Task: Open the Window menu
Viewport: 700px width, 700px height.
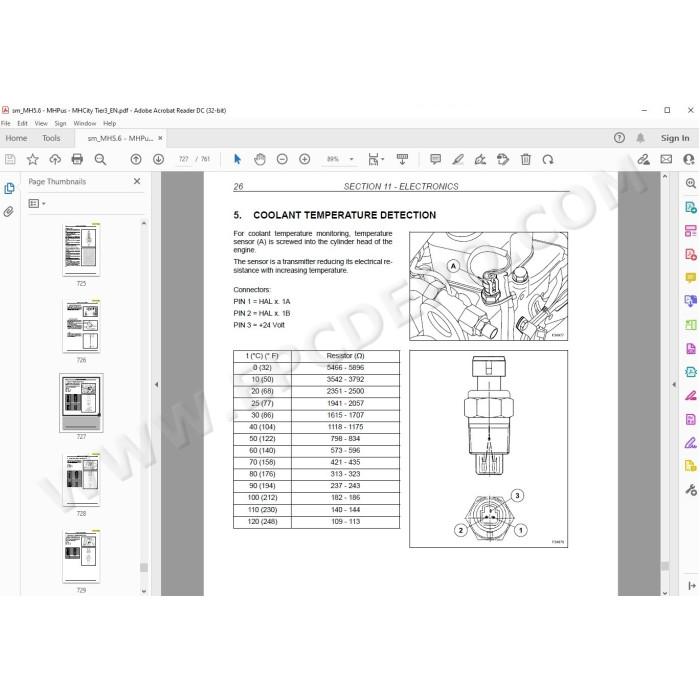Action: [x=85, y=123]
